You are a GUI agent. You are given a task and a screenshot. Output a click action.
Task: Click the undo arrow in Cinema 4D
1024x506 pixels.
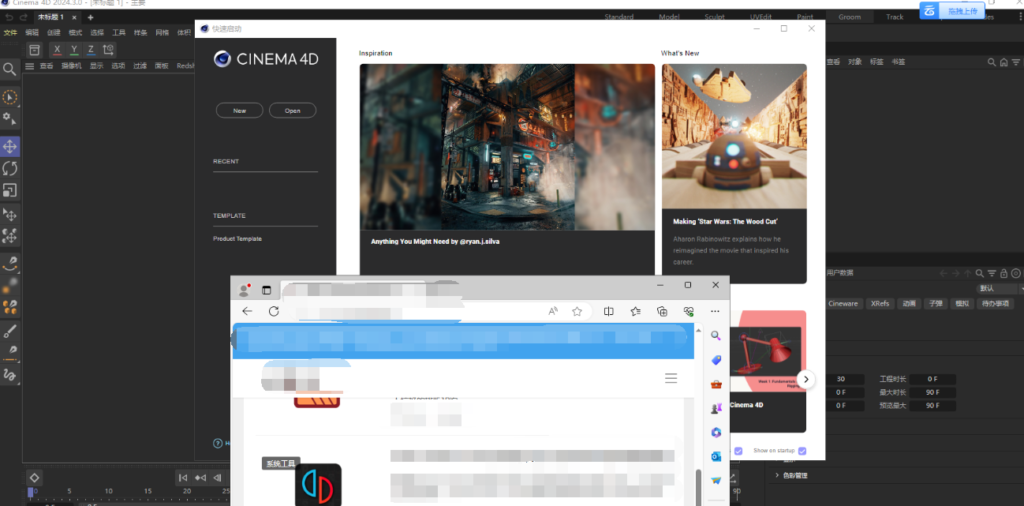pos(9,17)
